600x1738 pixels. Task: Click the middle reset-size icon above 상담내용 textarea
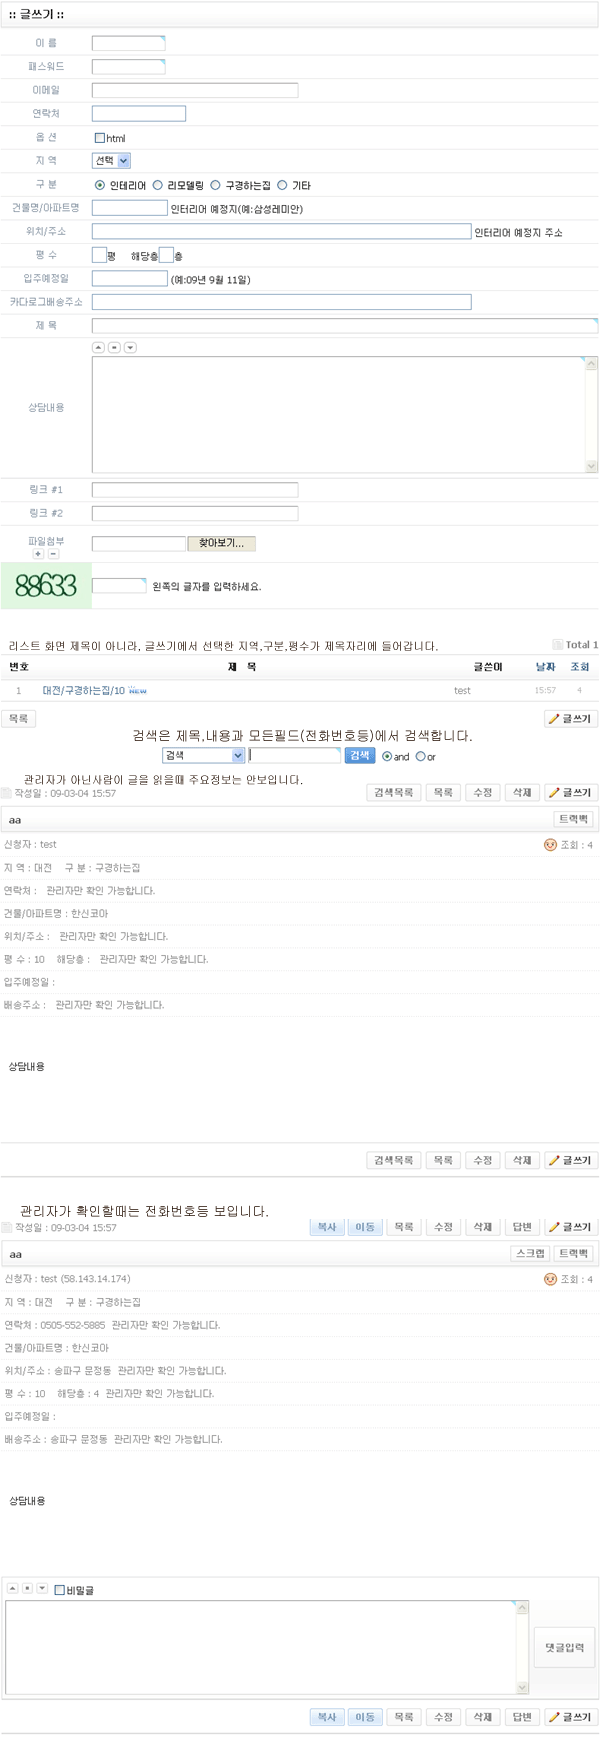click(114, 348)
